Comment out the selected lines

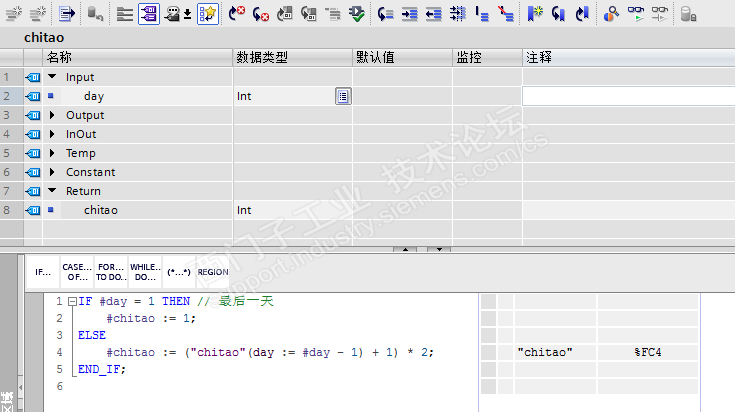(x=481, y=14)
